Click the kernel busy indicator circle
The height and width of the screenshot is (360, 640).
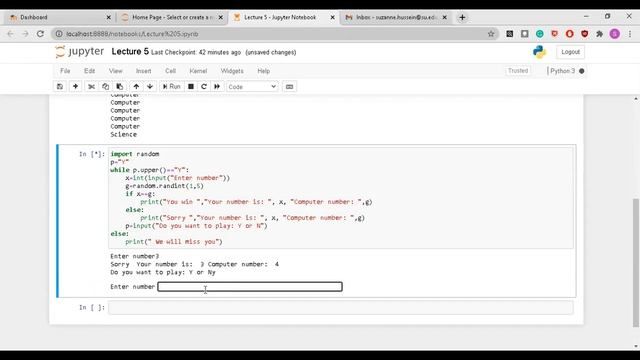click(582, 71)
